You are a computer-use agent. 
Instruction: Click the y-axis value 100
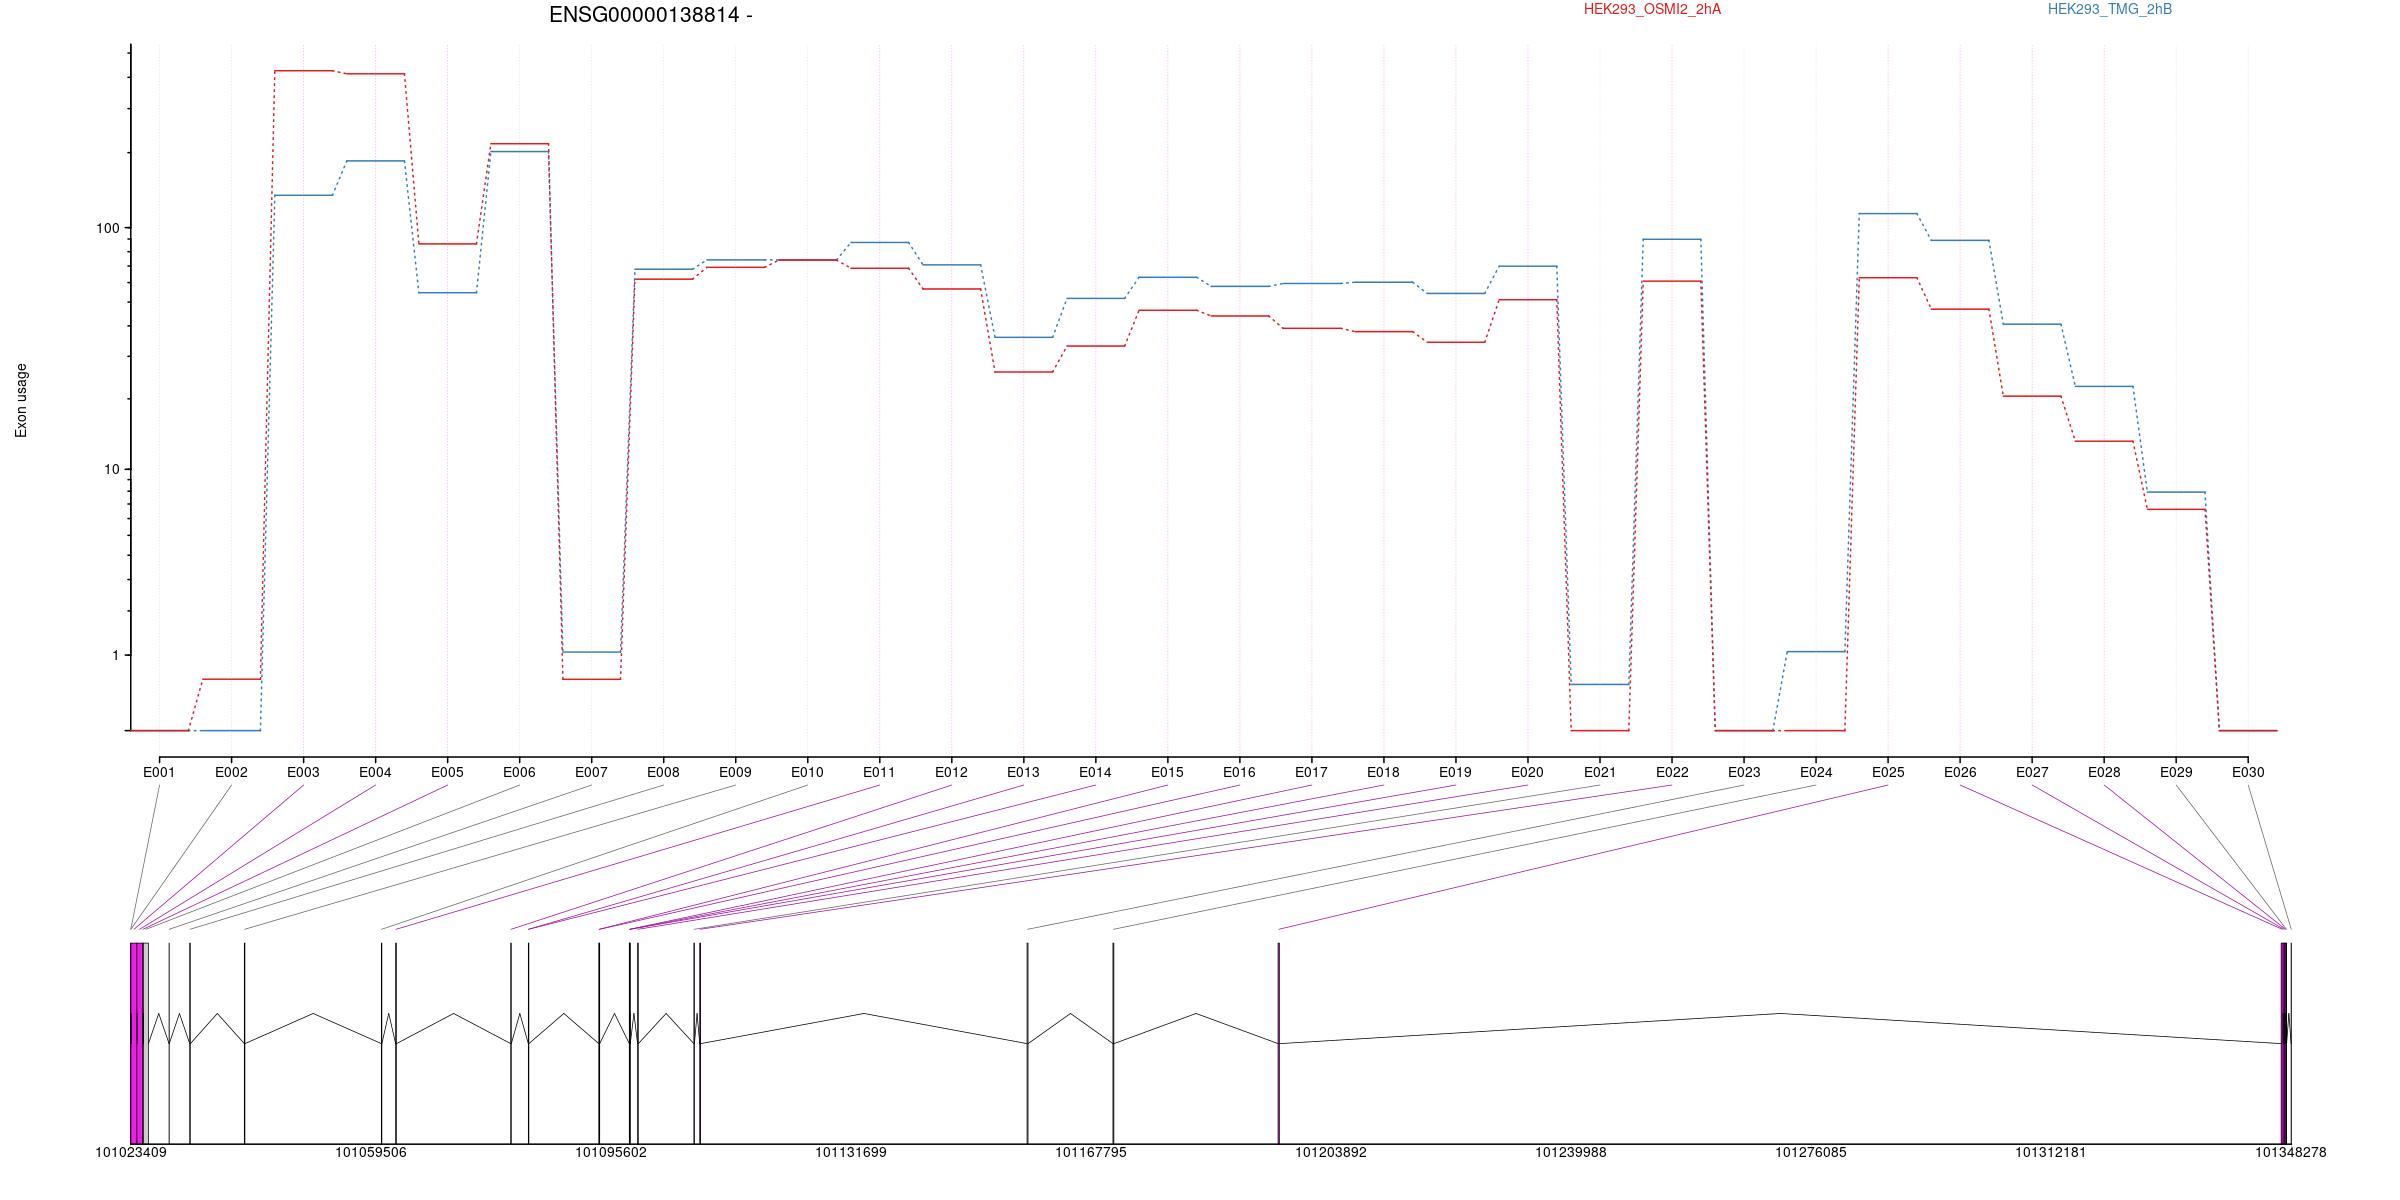(107, 228)
